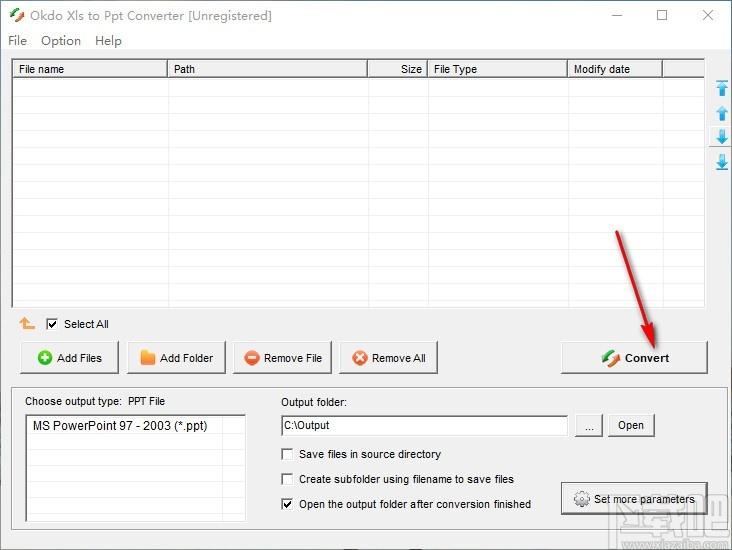Select MS PowerPoint 97 - 2003 (*.ppt) output type

[x=120, y=426]
